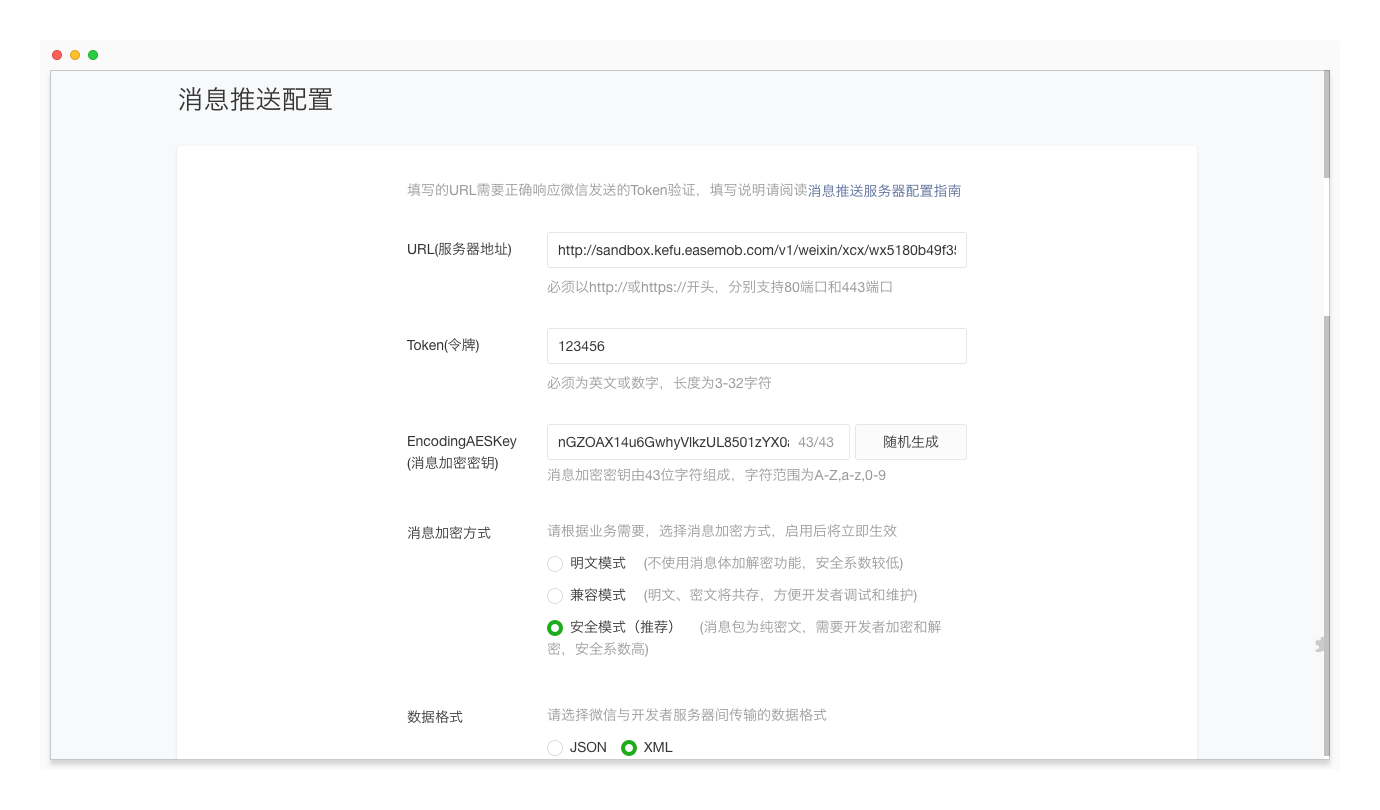Choose XML data format
This screenshot has height=810, width=1380.
[x=629, y=747]
